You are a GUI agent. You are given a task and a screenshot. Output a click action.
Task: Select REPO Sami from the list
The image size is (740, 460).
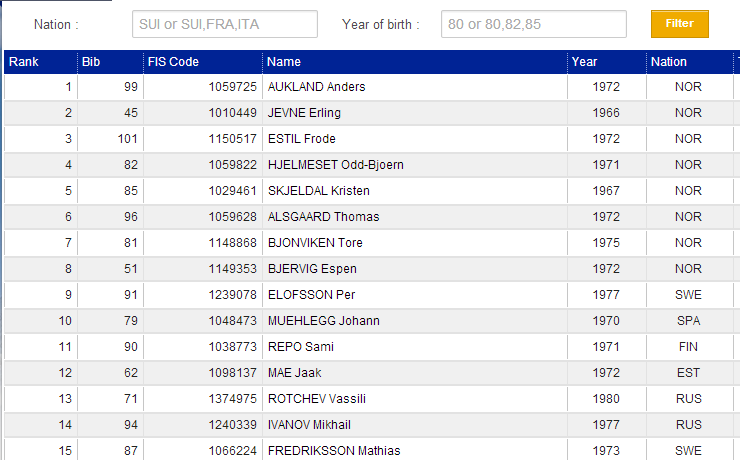tap(300, 347)
